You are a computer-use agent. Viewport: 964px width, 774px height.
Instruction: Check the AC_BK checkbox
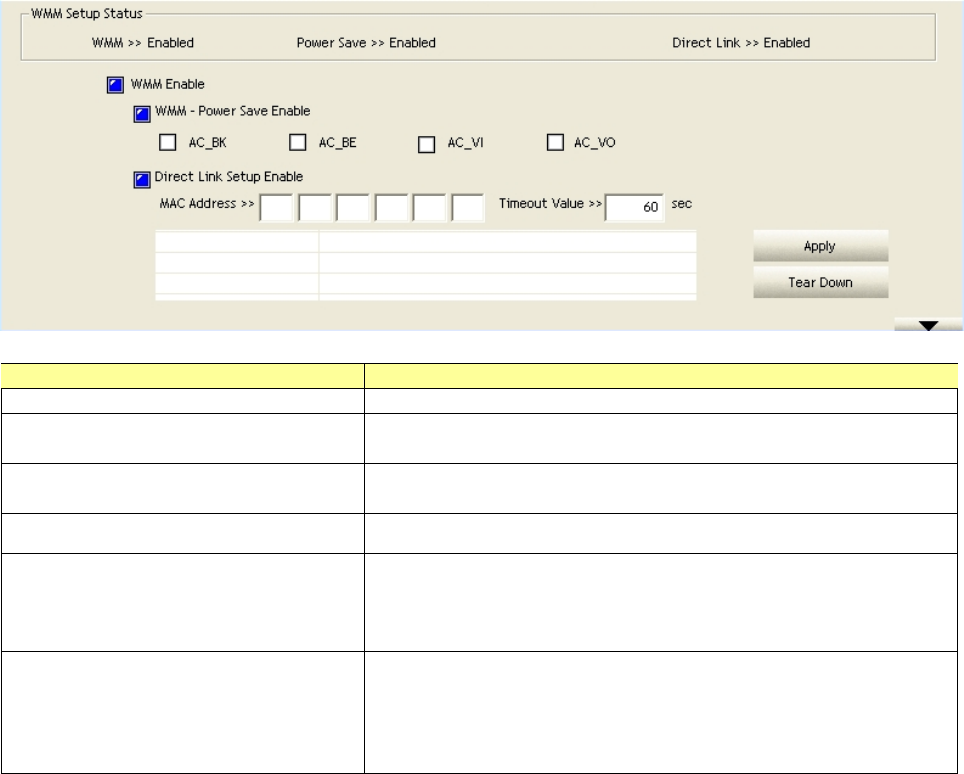[x=167, y=142]
